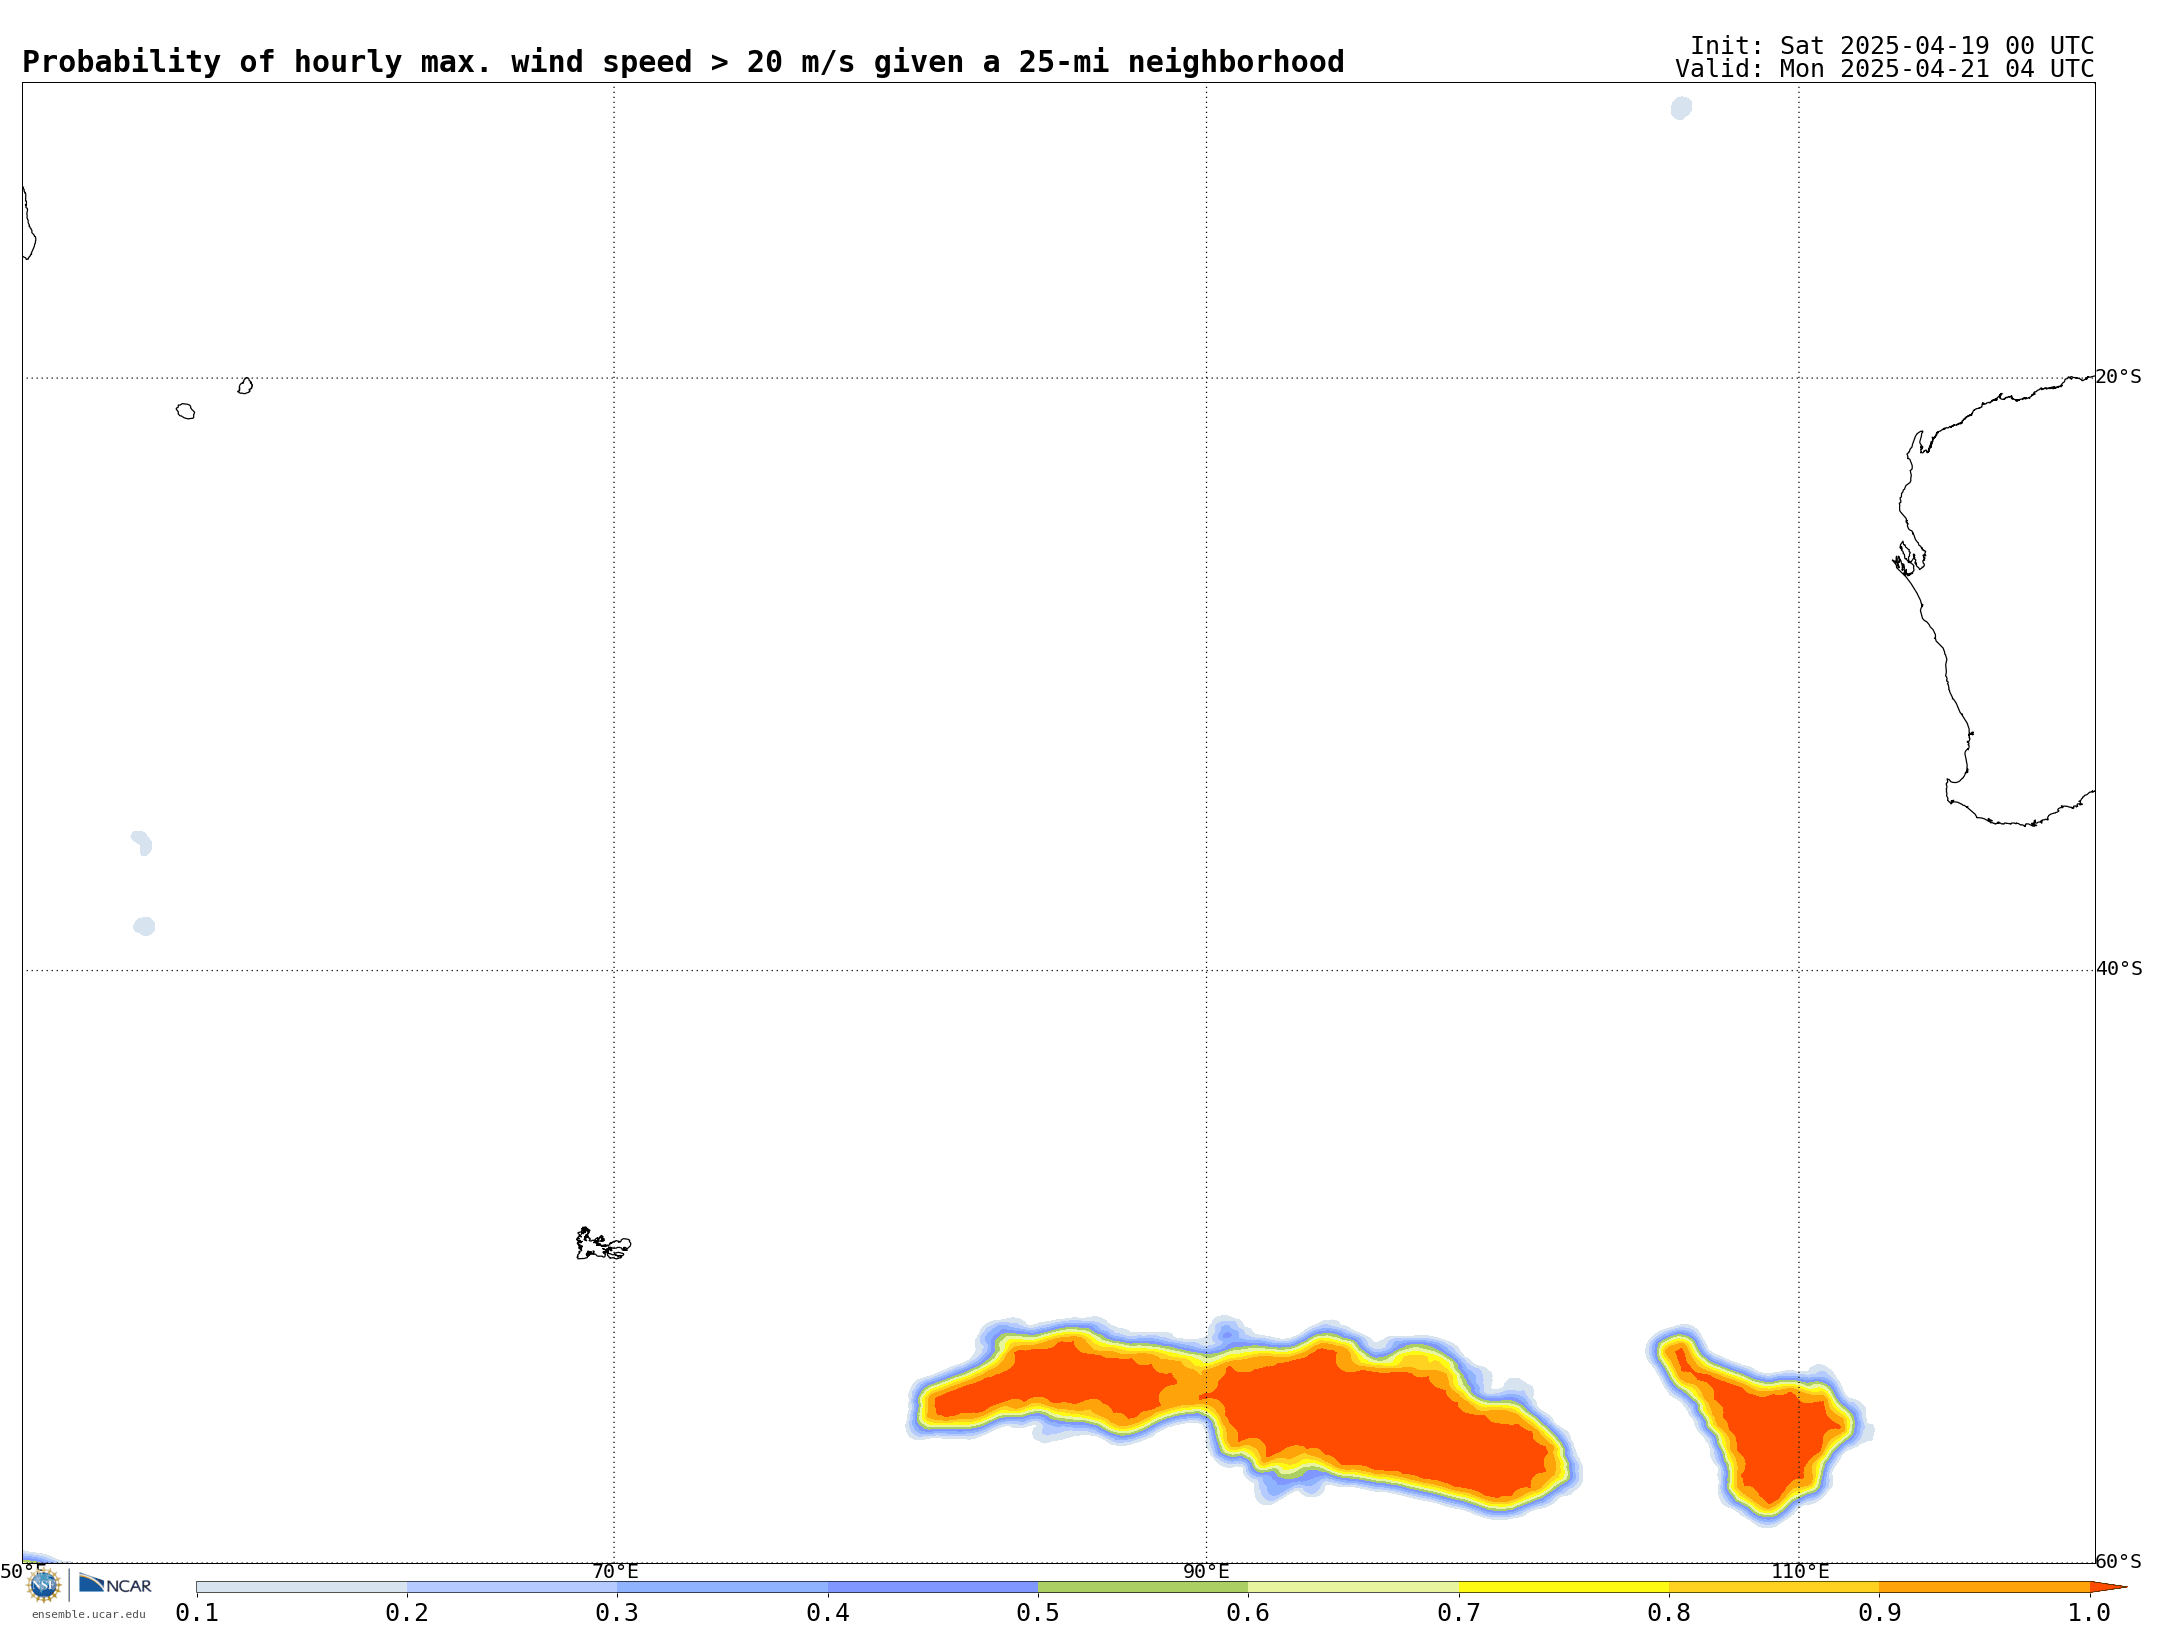This screenshot has height=1626, width=2160.
Task: Click the plot title about wind speed probability
Action: point(683,62)
